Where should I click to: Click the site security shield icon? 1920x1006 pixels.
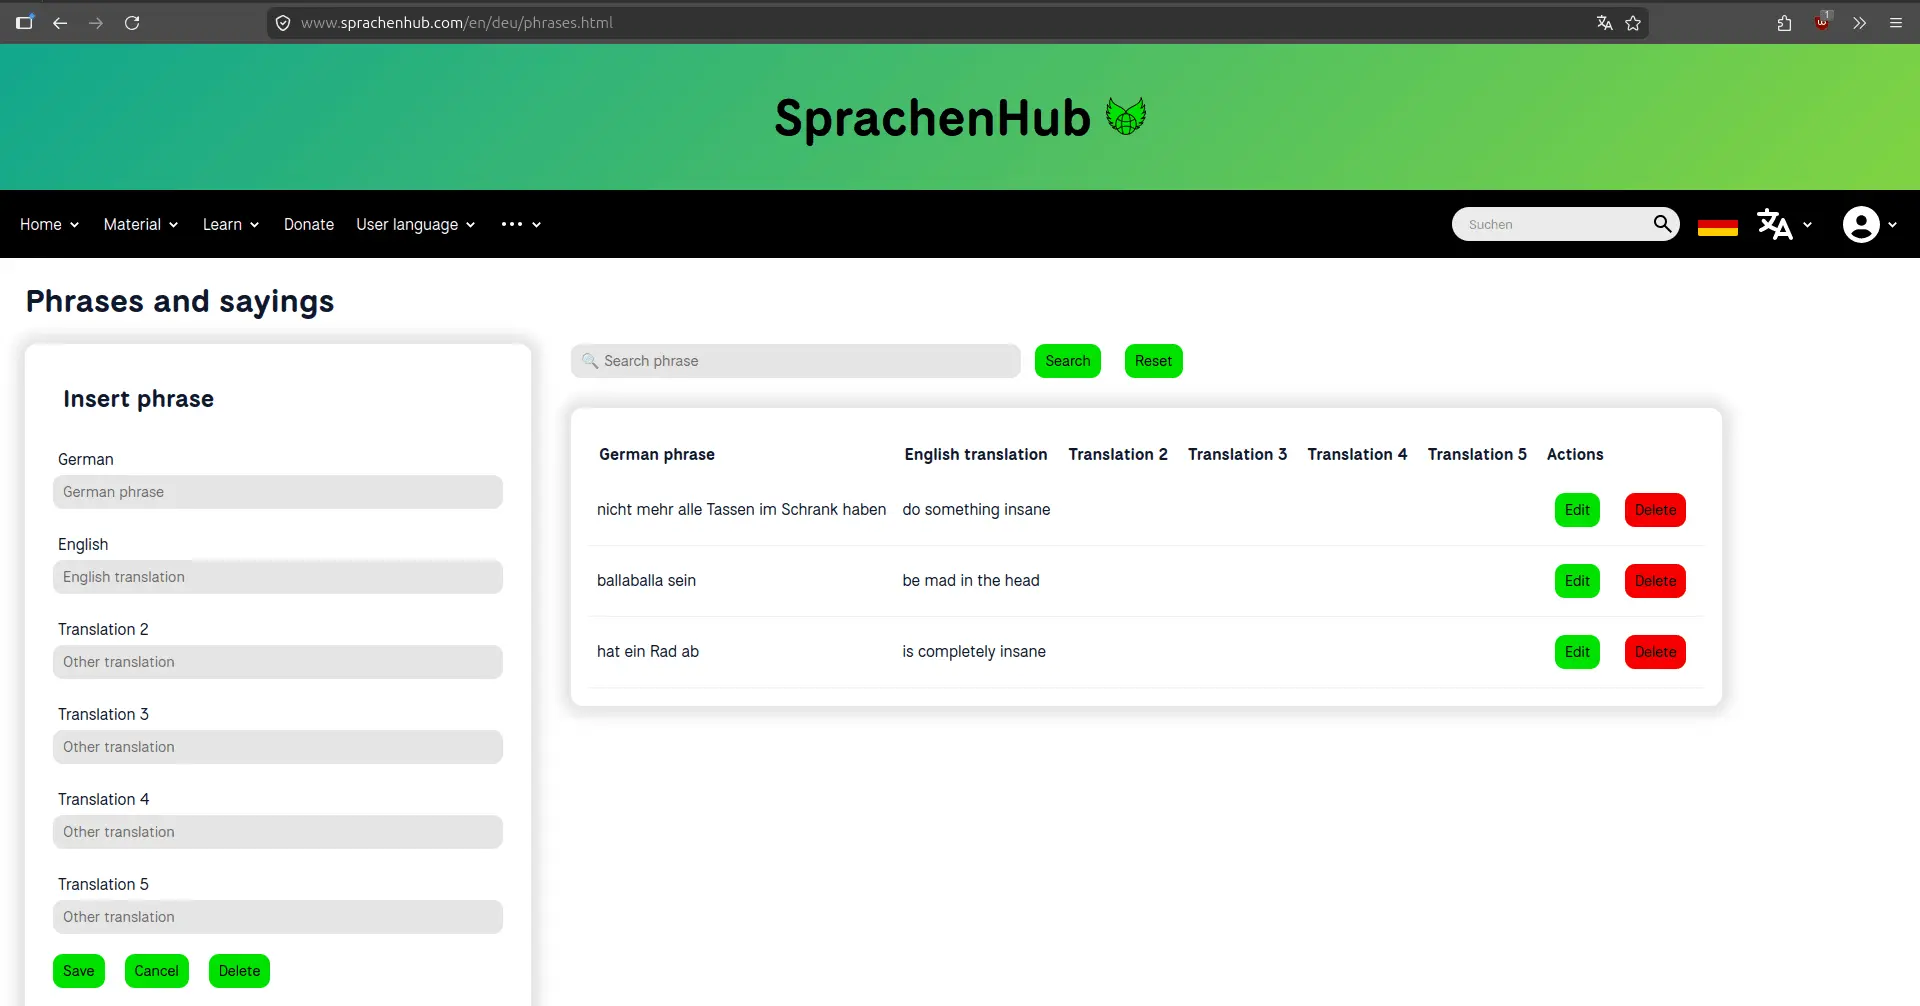coord(283,23)
